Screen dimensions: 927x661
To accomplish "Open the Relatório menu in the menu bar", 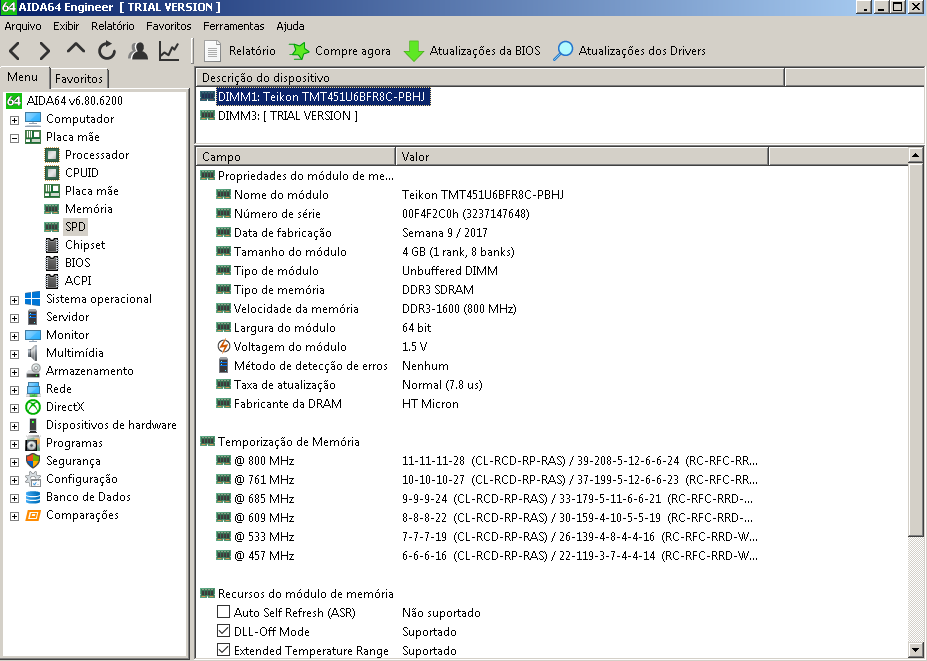I will pos(112,26).
